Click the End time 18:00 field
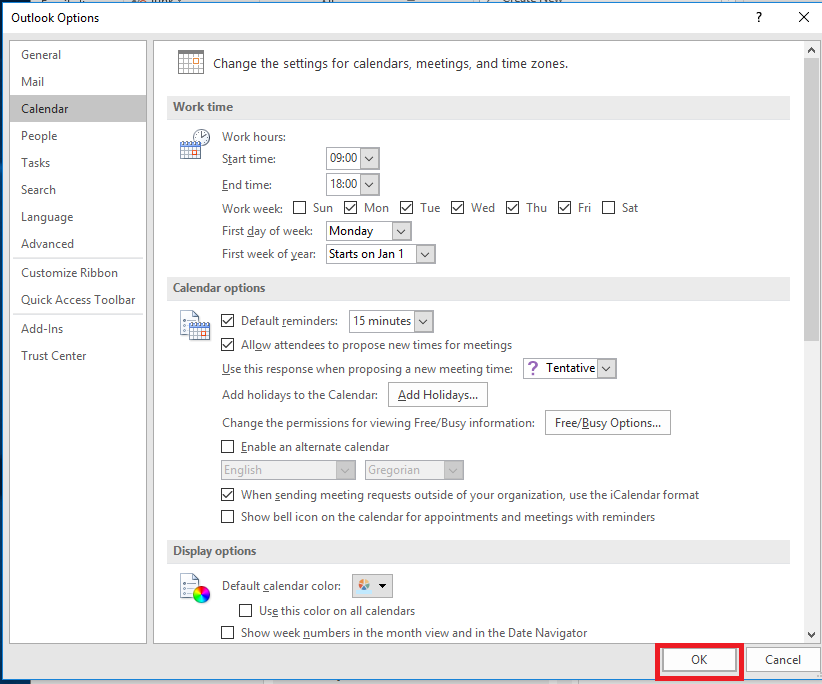Screen dimensions: 822x684 tap(343, 184)
